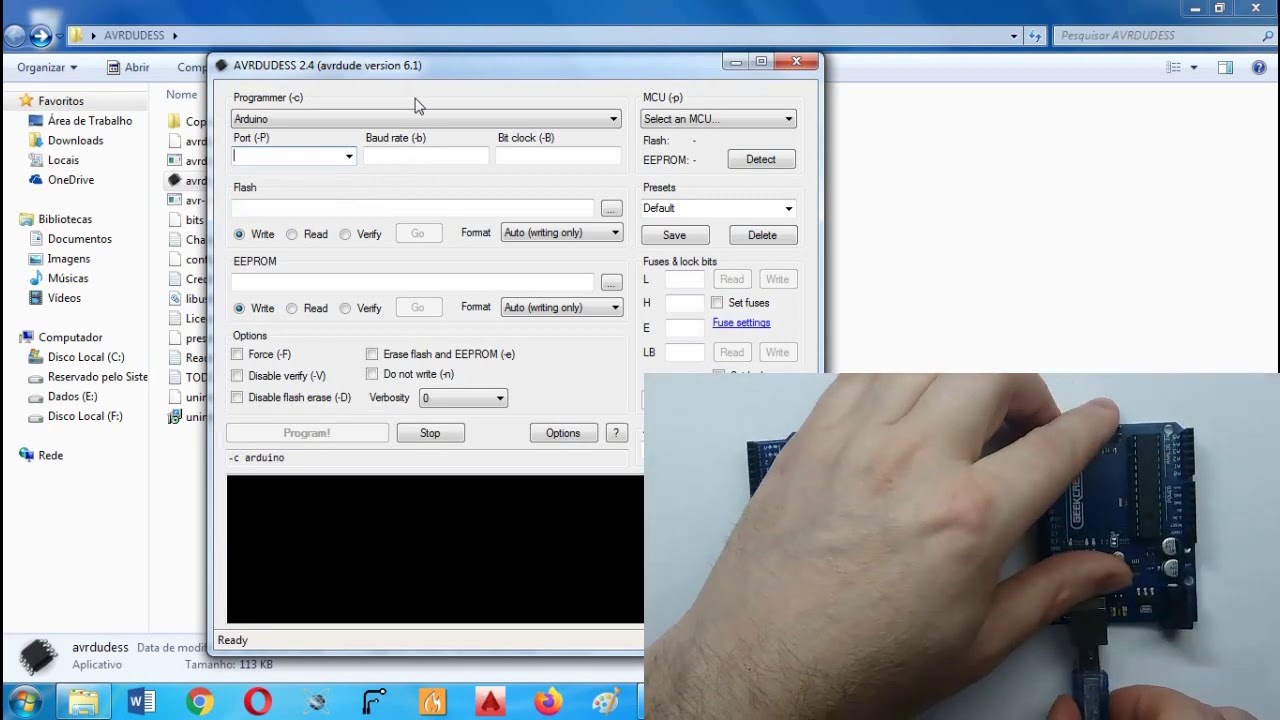This screenshot has height=720, width=1280.
Task: Select Flash Write radio button
Action: [239, 234]
